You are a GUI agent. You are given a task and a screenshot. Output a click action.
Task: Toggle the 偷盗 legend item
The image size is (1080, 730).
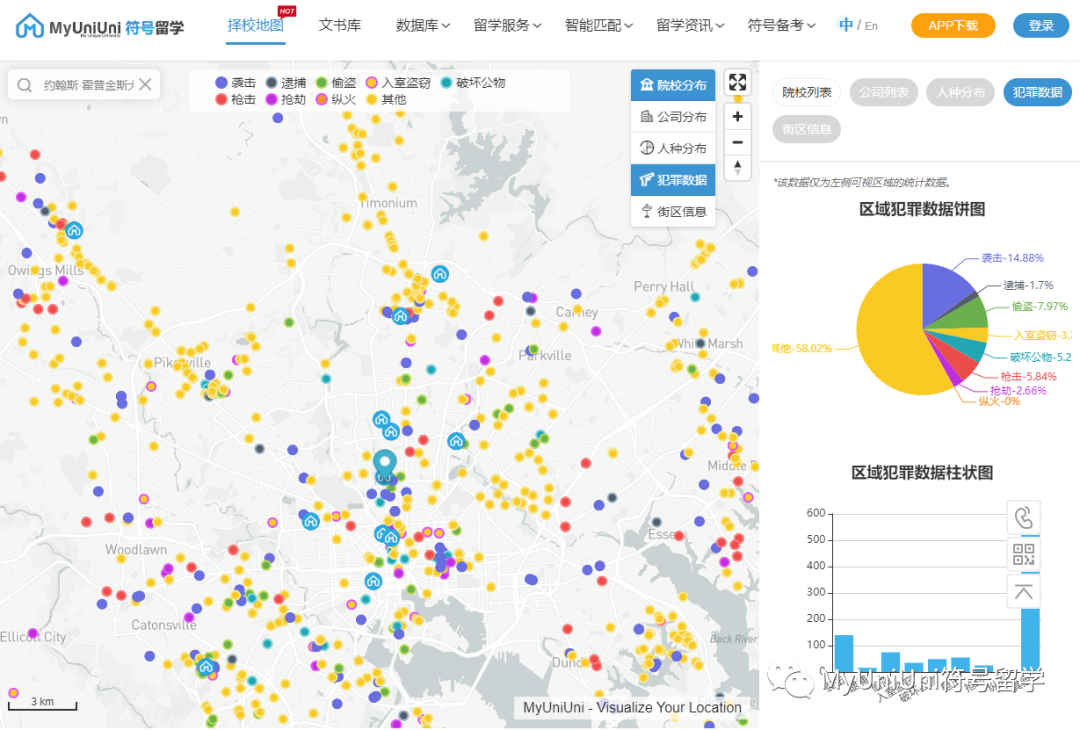tap(336, 83)
